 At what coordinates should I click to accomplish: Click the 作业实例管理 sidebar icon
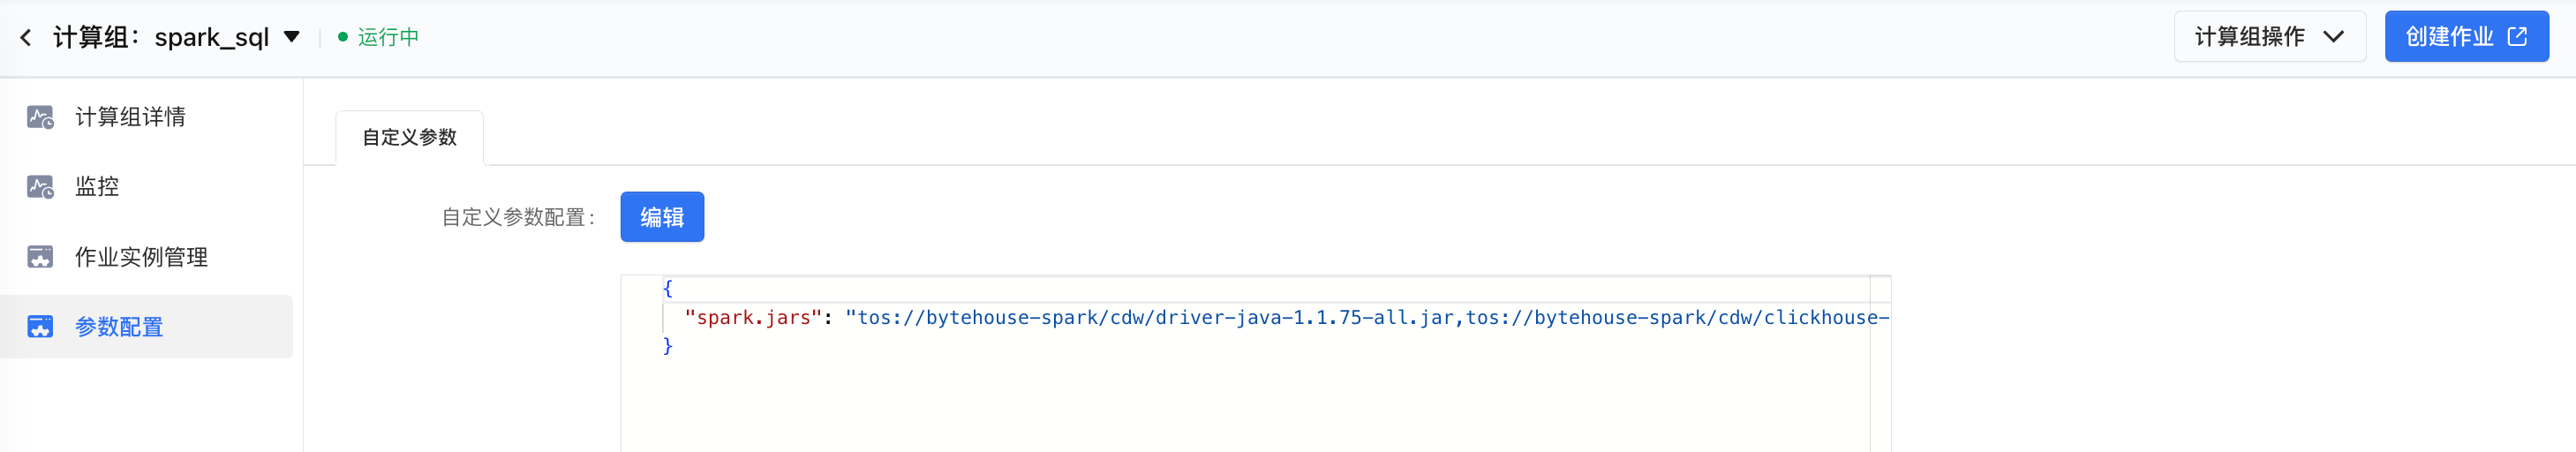40,257
